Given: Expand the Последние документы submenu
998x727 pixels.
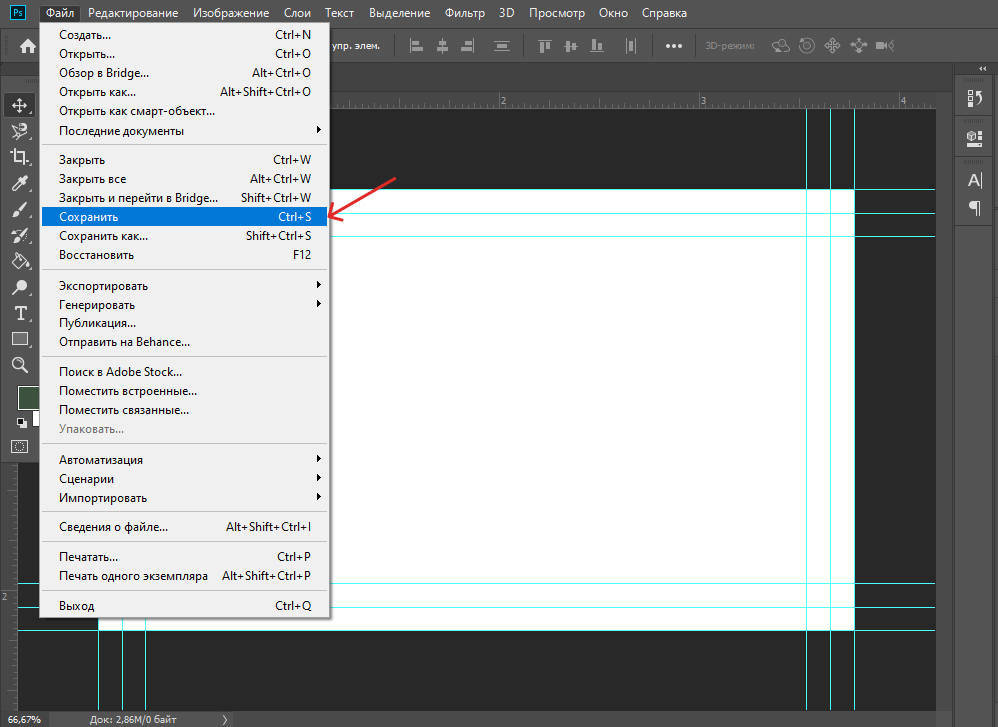Looking at the screenshot, I should (185, 131).
